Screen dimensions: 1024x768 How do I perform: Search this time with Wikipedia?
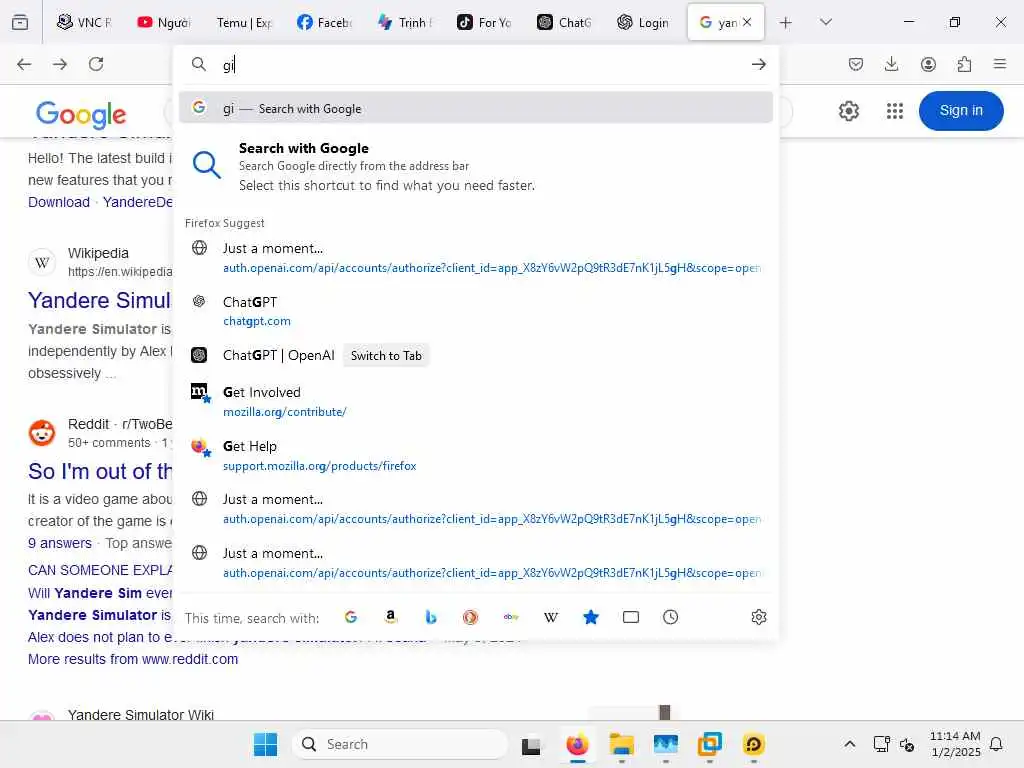point(551,617)
